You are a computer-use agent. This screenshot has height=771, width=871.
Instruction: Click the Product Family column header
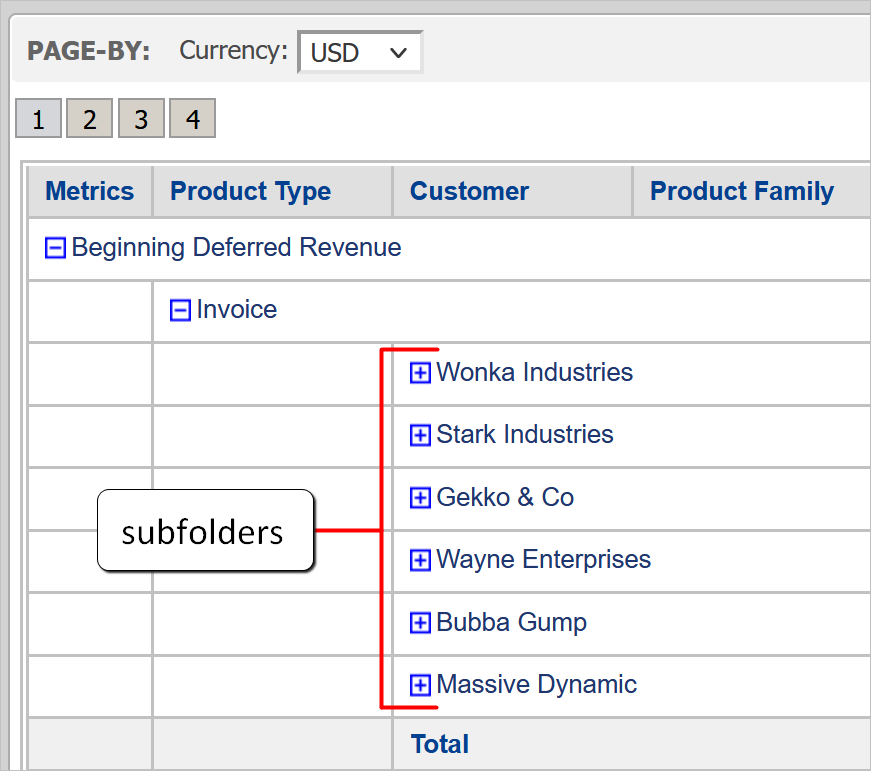coord(752,191)
